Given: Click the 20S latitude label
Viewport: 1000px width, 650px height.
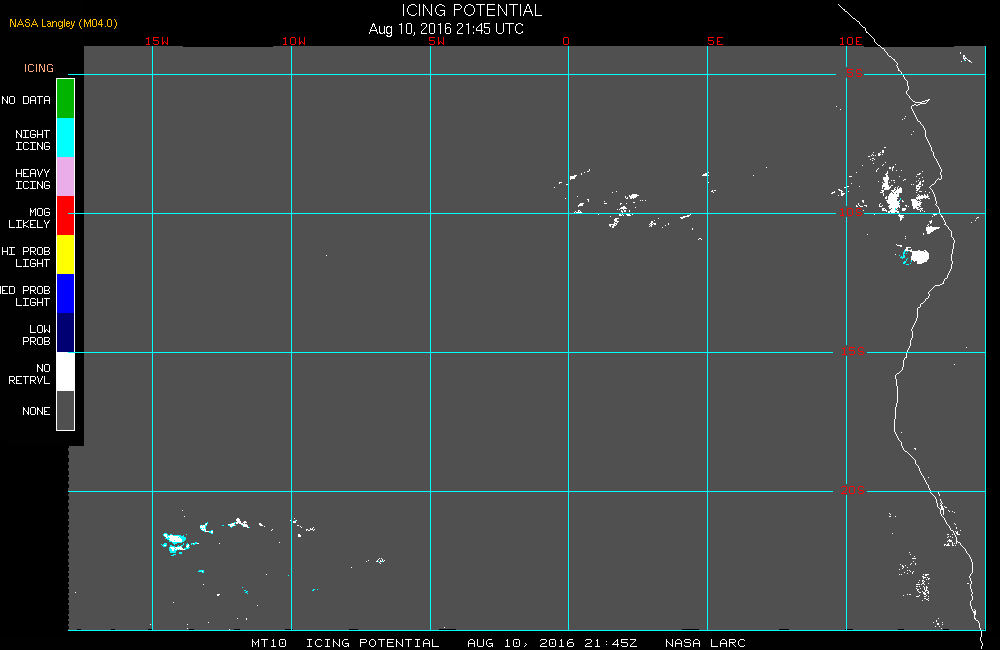Looking at the screenshot, I should click(x=852, y=491).
